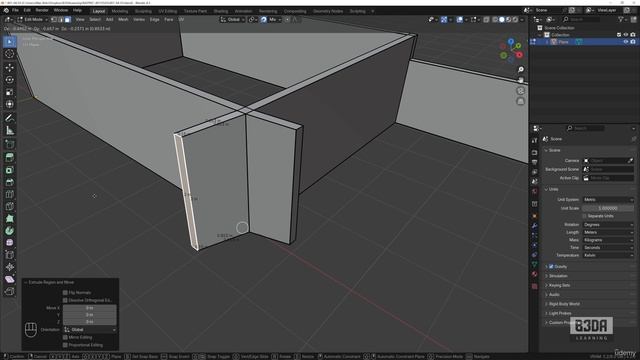Click the outliner search field

(581, 19)
